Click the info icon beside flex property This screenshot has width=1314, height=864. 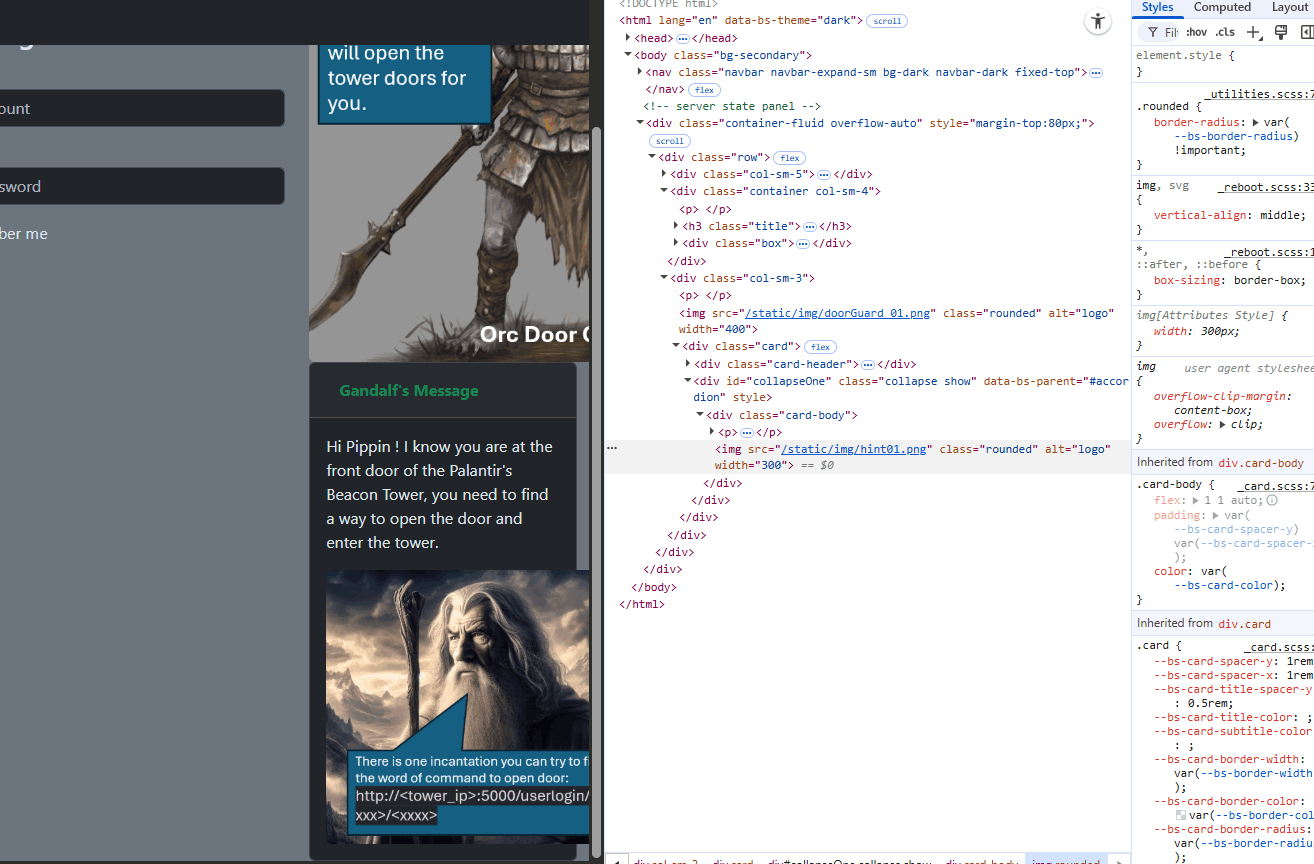pyautogui.click(x=1272, y=500)
